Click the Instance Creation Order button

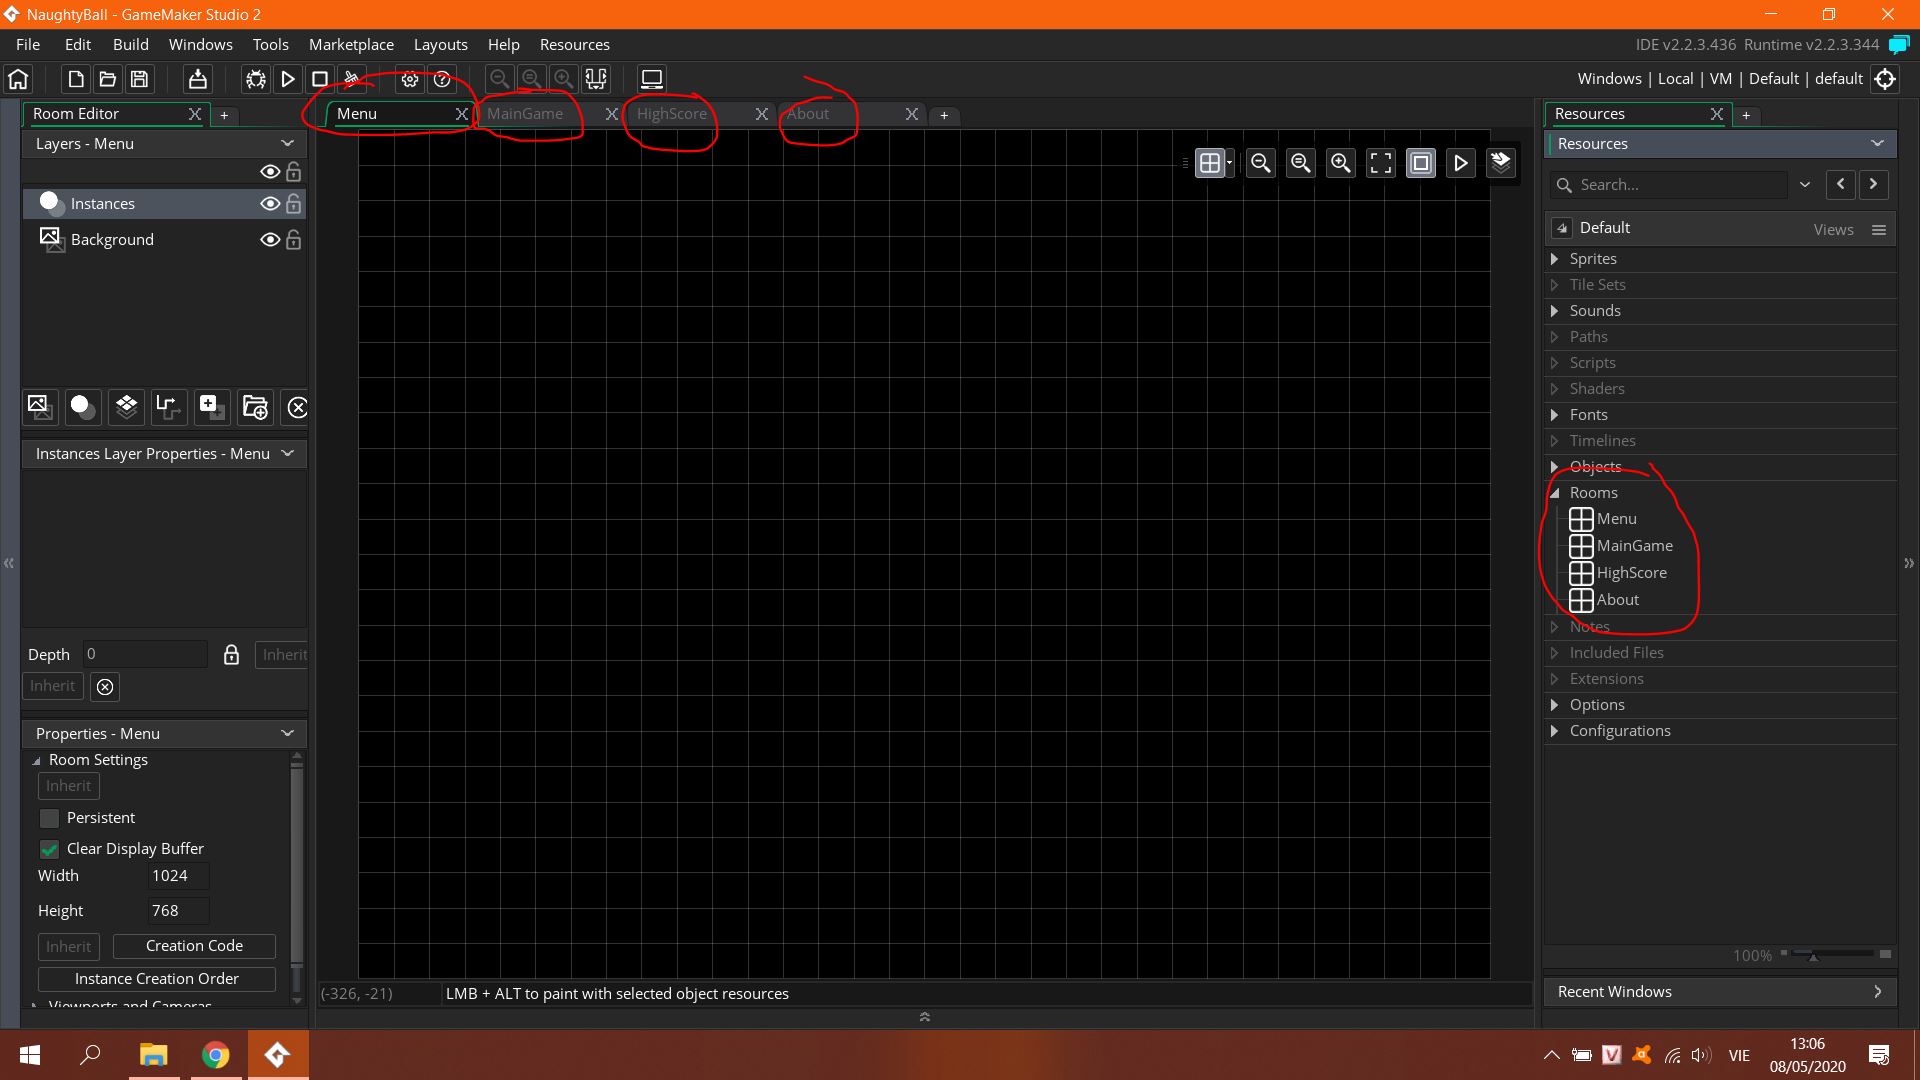coord(157,979)
